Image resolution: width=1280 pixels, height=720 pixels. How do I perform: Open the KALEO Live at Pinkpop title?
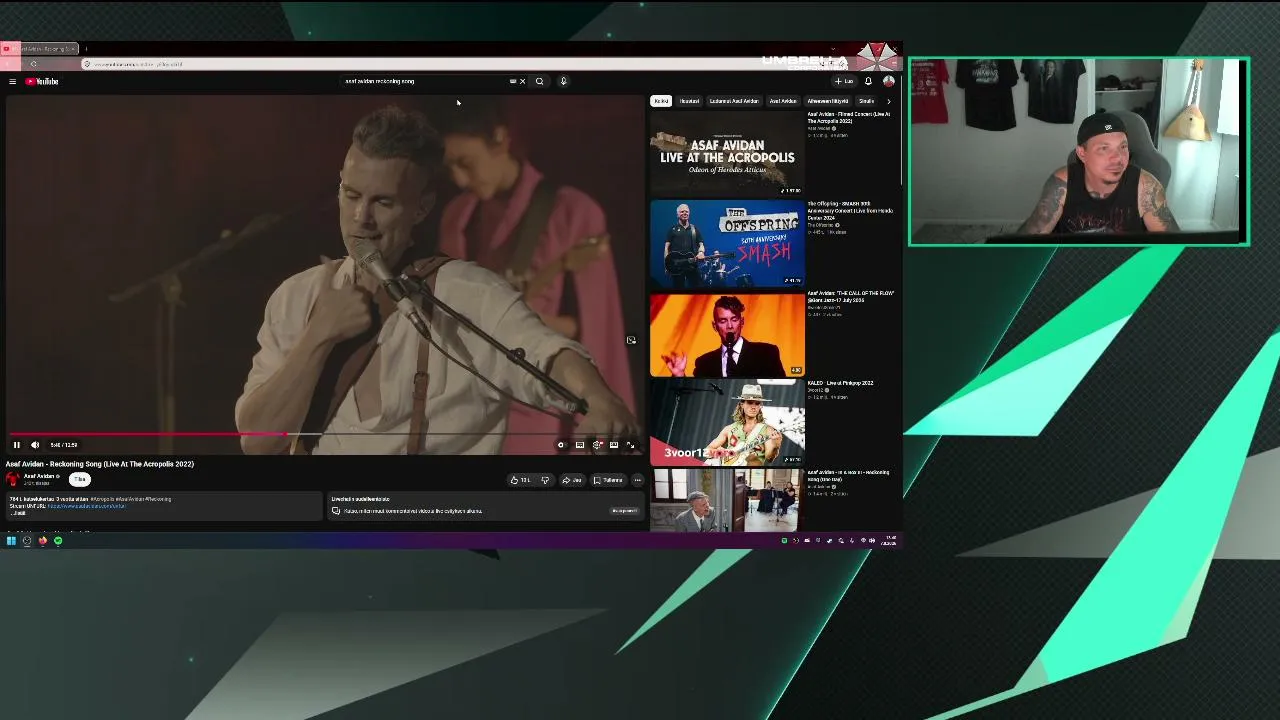[x=840, y=383]
